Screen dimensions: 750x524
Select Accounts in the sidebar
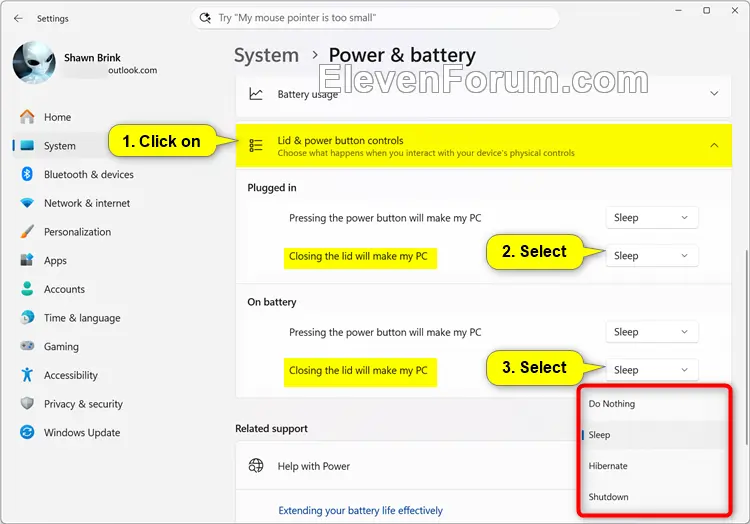coord(64,289)
